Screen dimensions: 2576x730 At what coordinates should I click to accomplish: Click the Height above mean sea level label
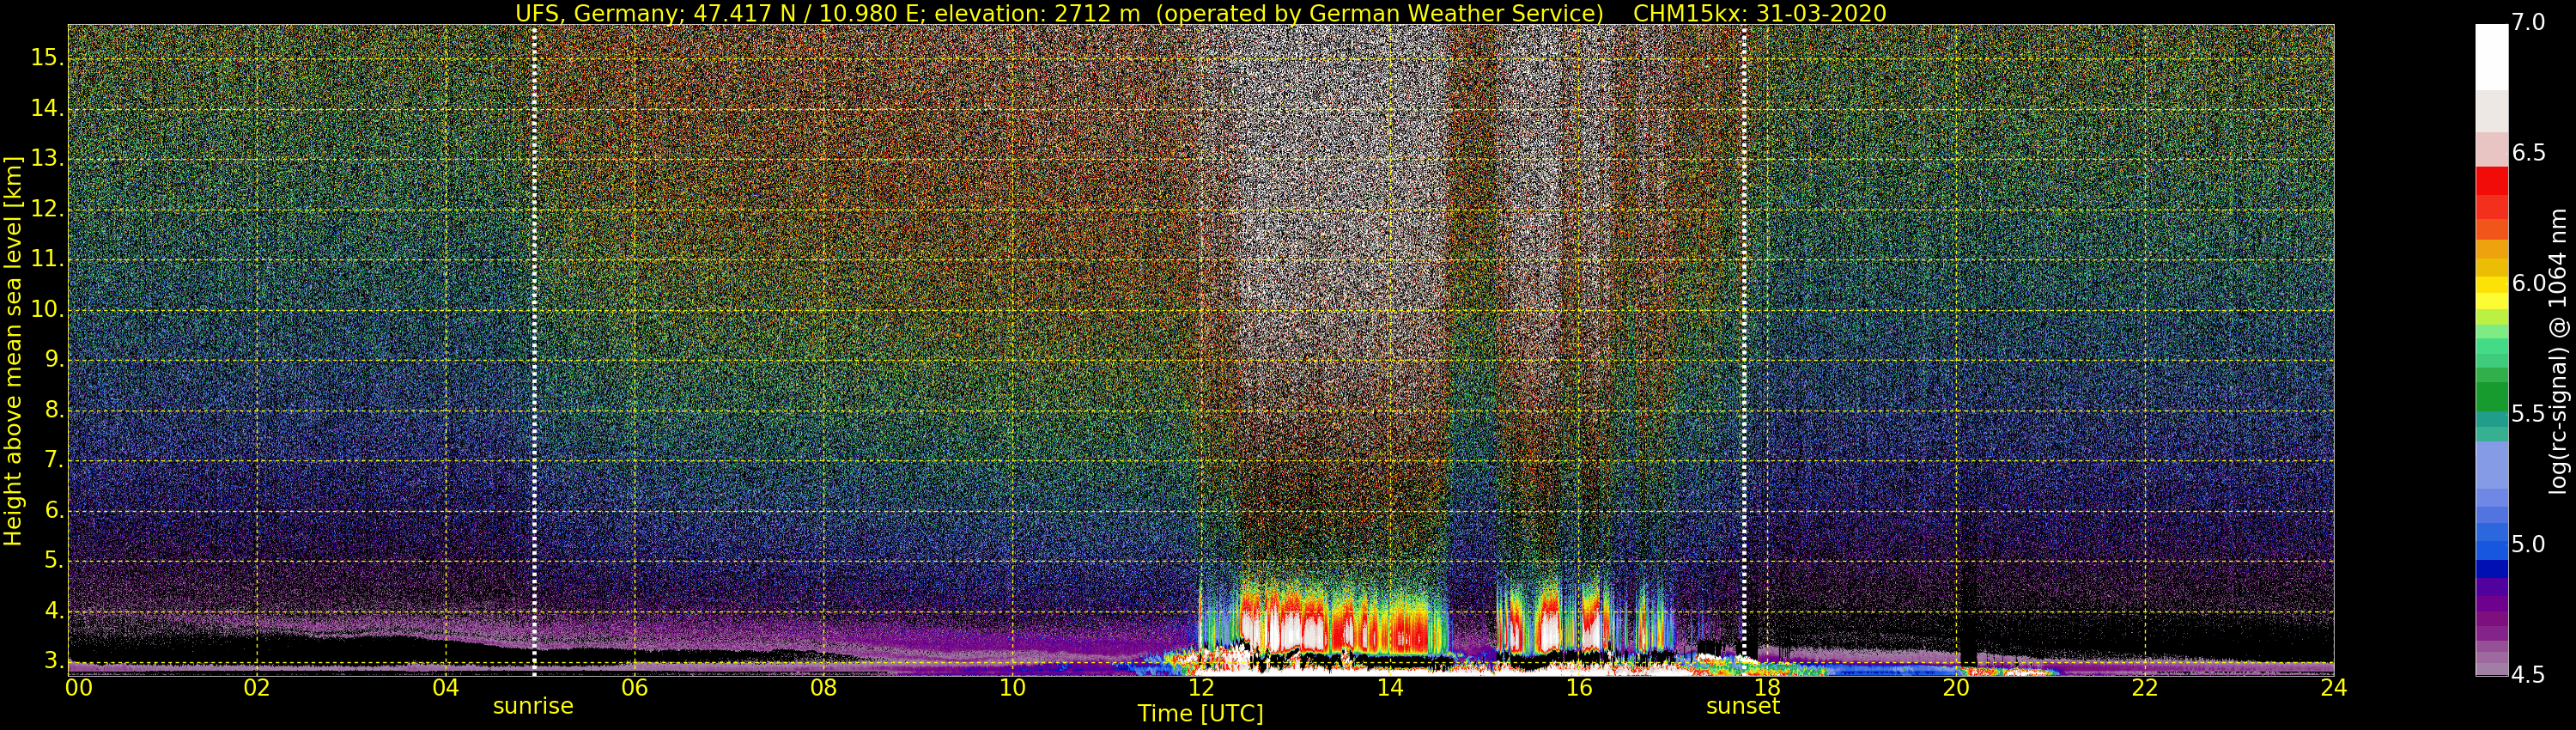tap(13, 350)
